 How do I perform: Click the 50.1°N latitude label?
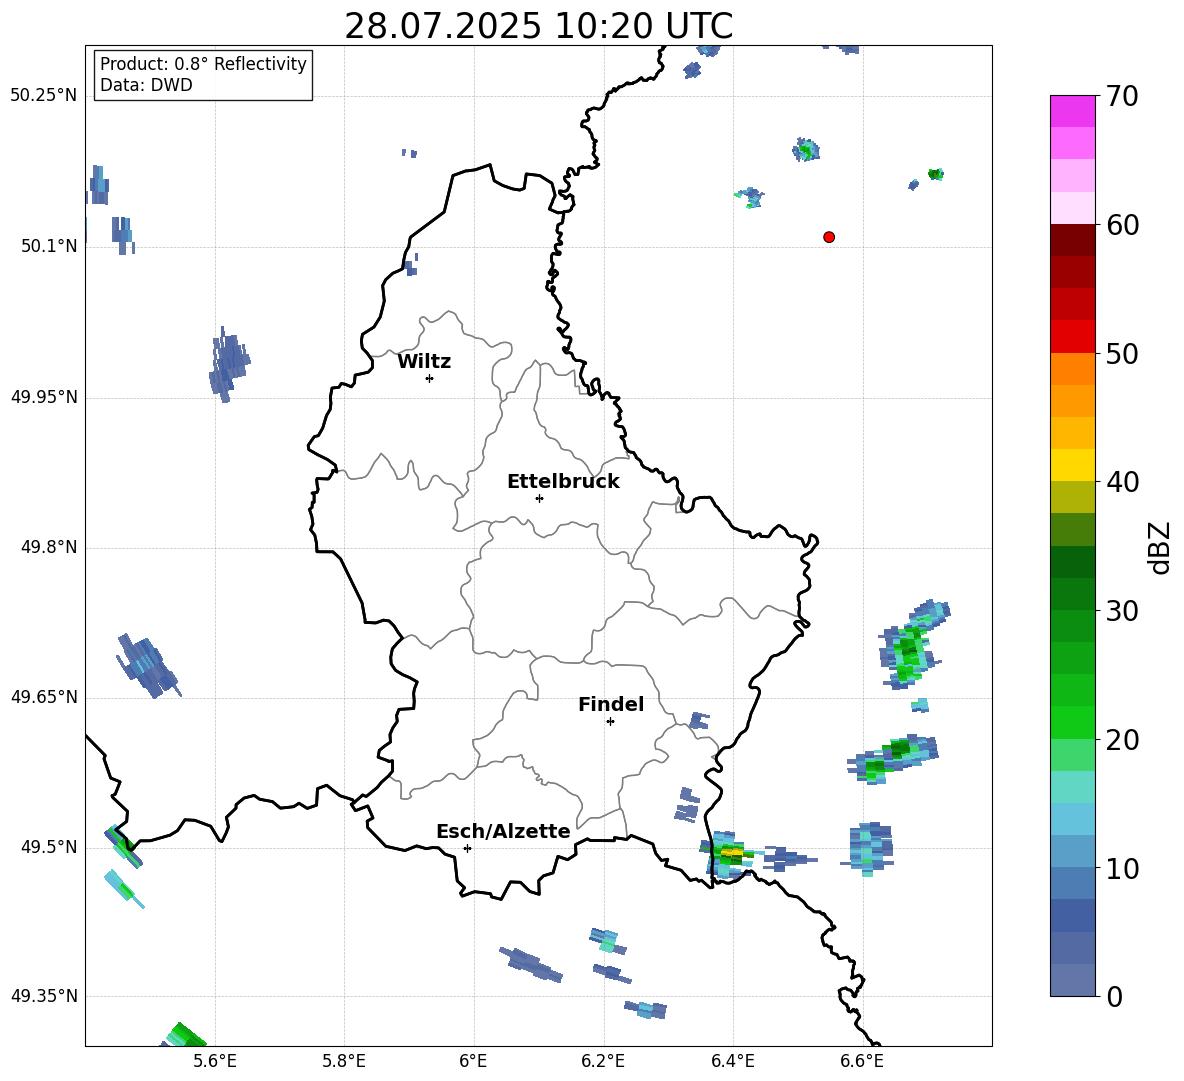click(48, 246)
